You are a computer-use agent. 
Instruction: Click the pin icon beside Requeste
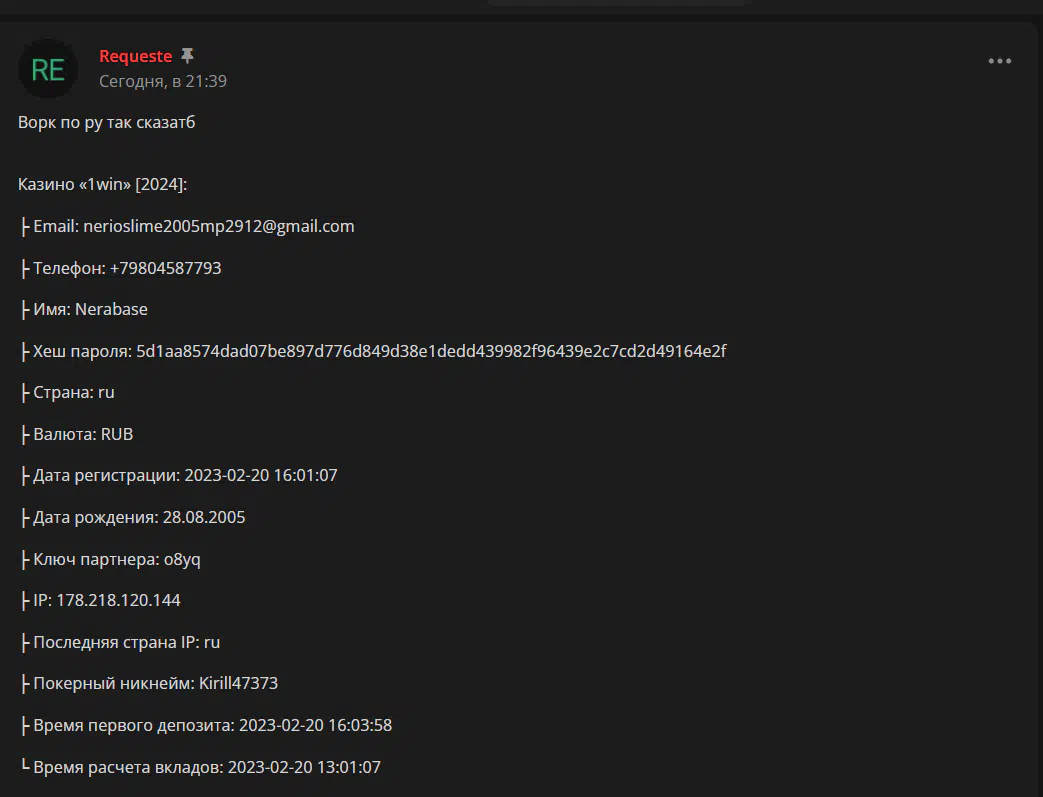[188, 56]
